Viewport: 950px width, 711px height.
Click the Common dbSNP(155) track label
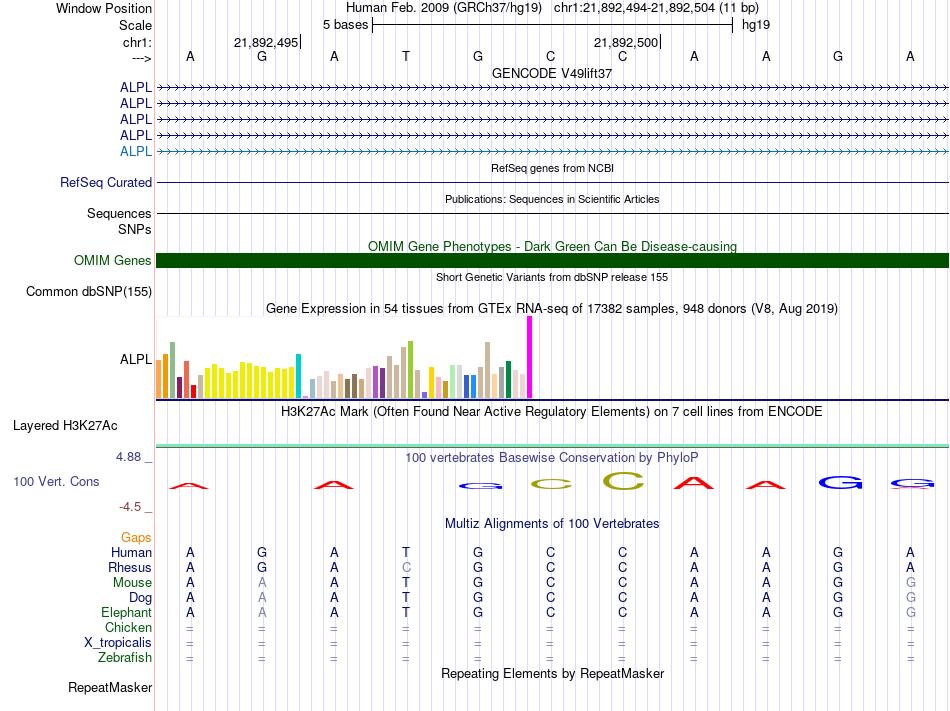pos(89,291)
